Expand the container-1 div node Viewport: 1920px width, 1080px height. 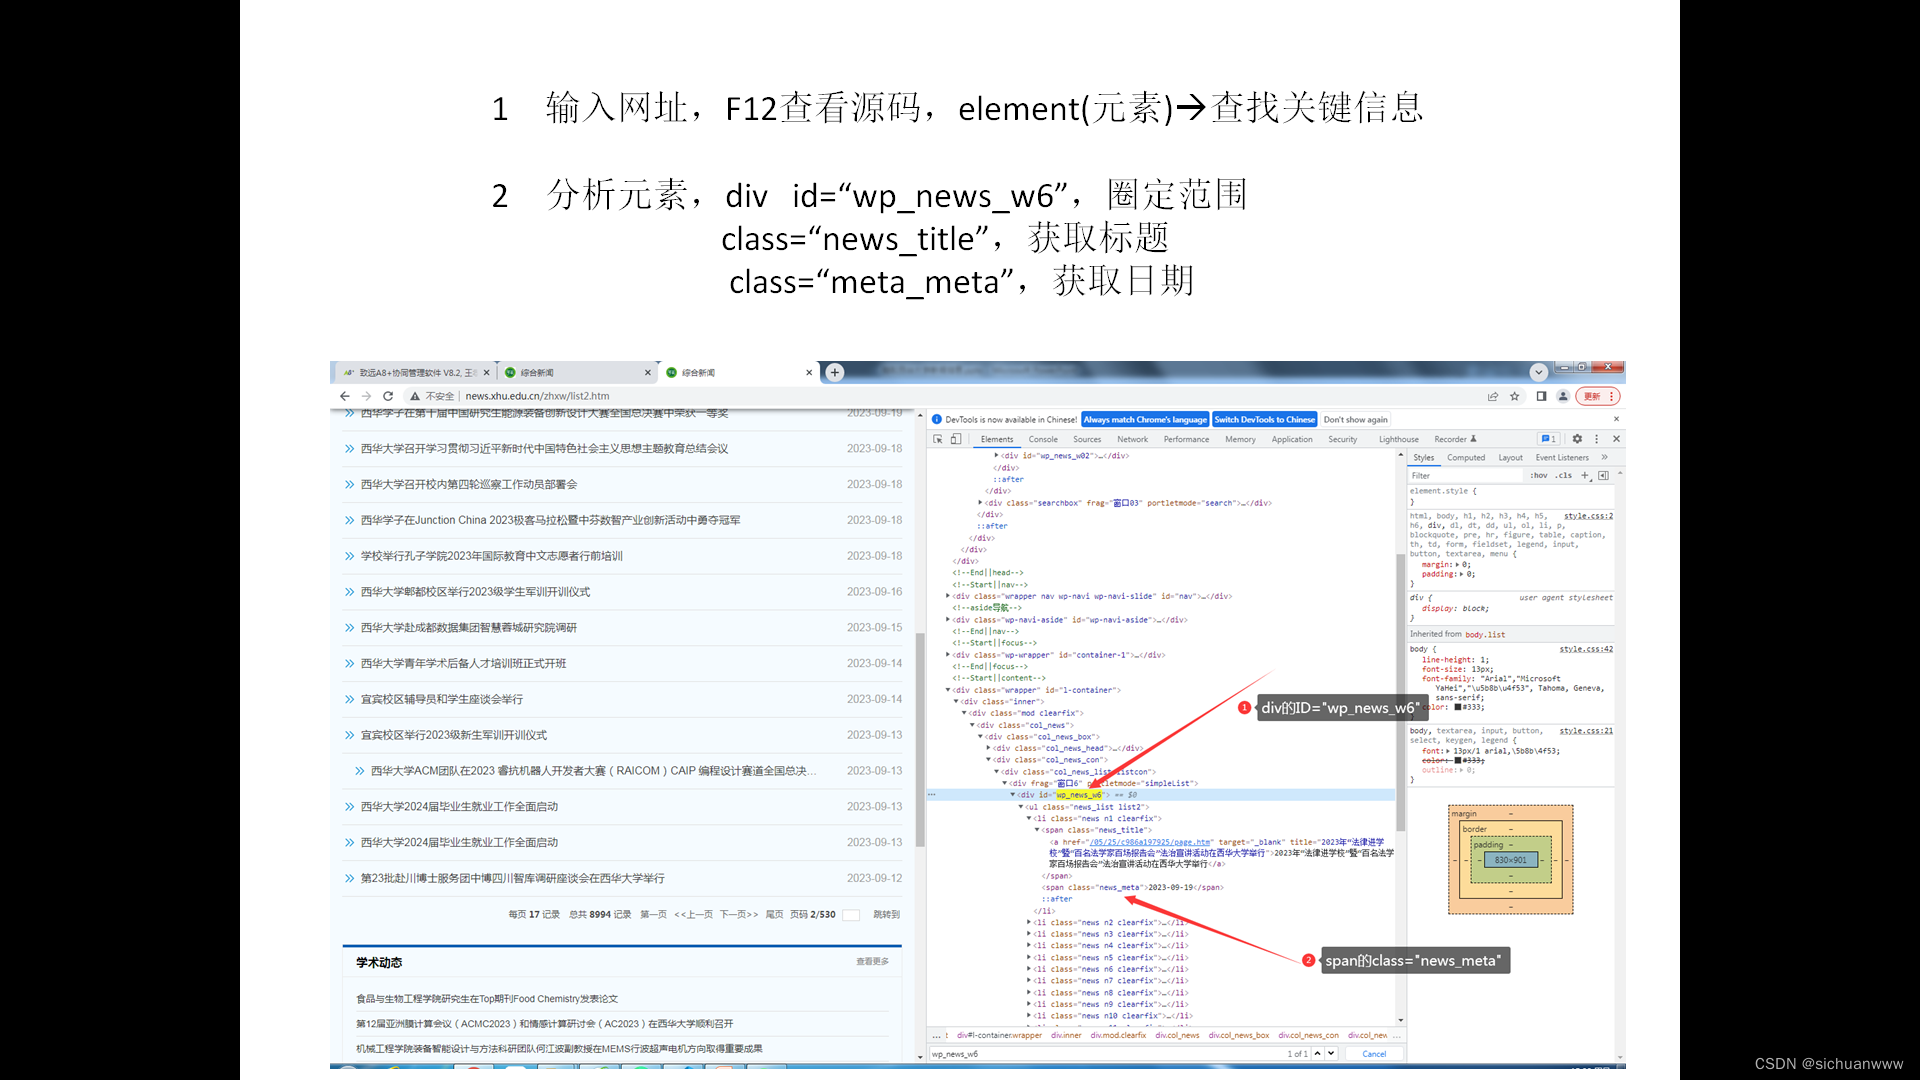948,655
